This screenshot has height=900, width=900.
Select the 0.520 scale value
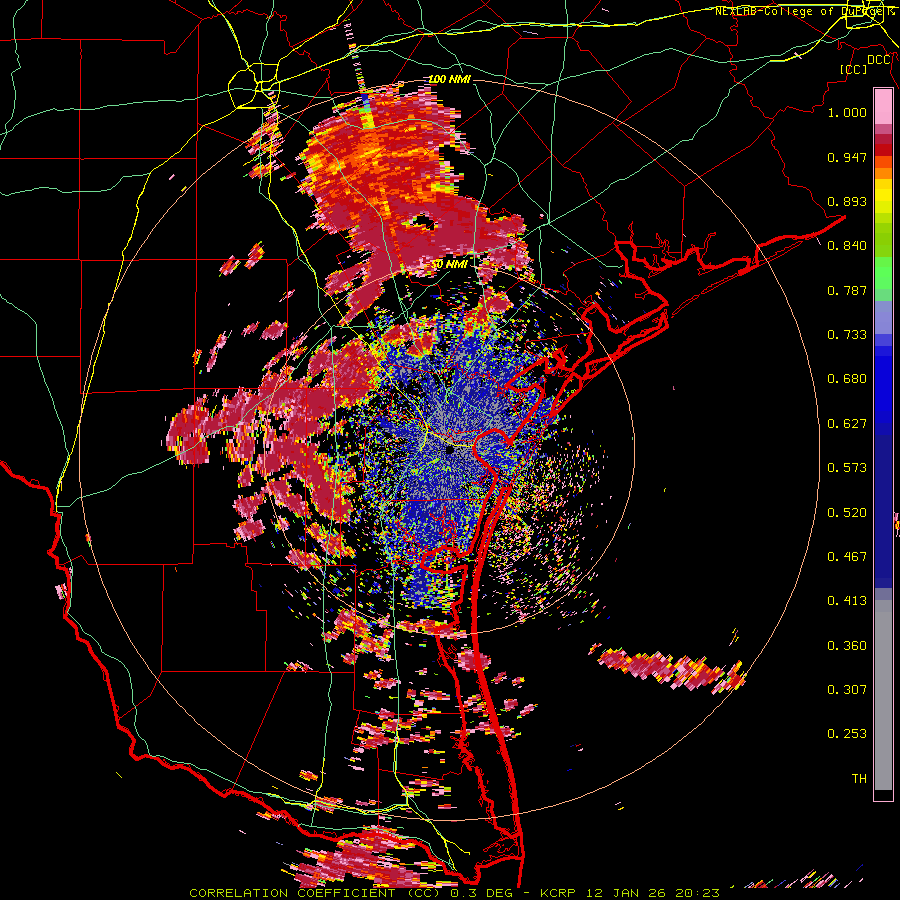[x=847, y=513]
